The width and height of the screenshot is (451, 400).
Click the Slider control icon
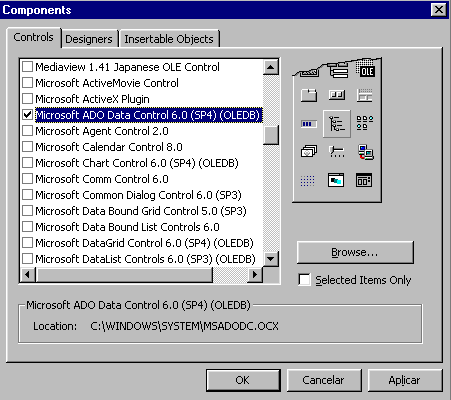pyautogui.click(x=337, y=152)
